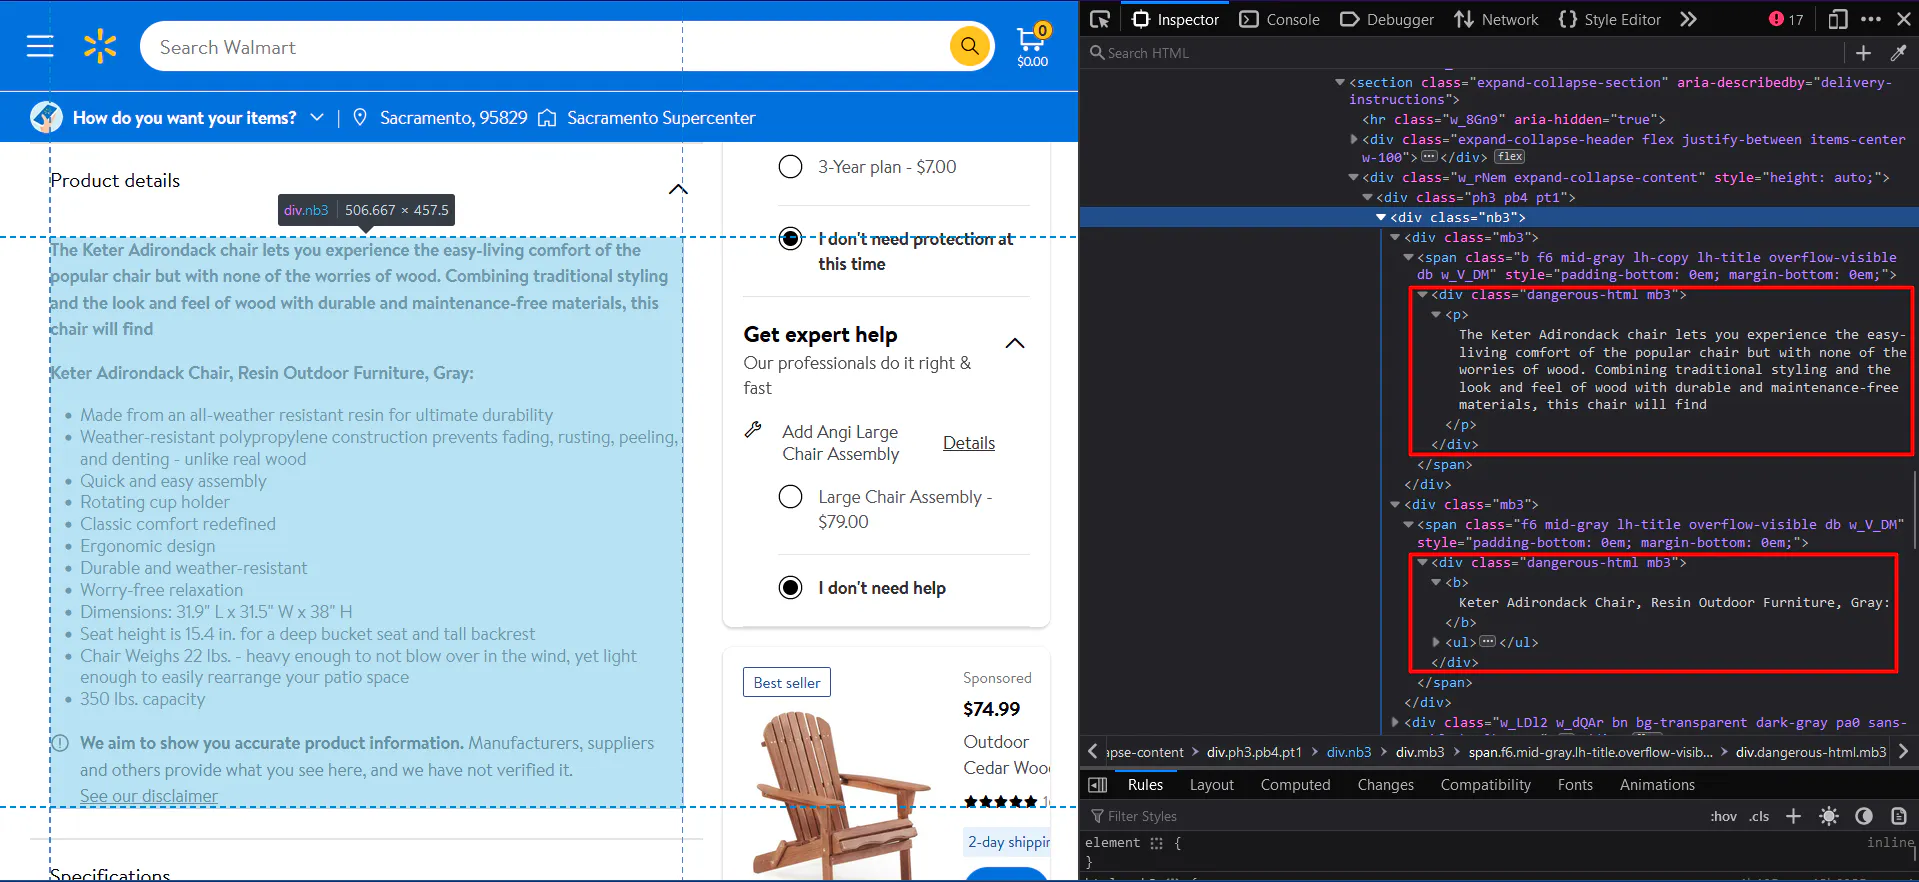Click div.dangerous-html.mb3 breadcrumb
1919x882 pixels.
[x=1810, y=752]
